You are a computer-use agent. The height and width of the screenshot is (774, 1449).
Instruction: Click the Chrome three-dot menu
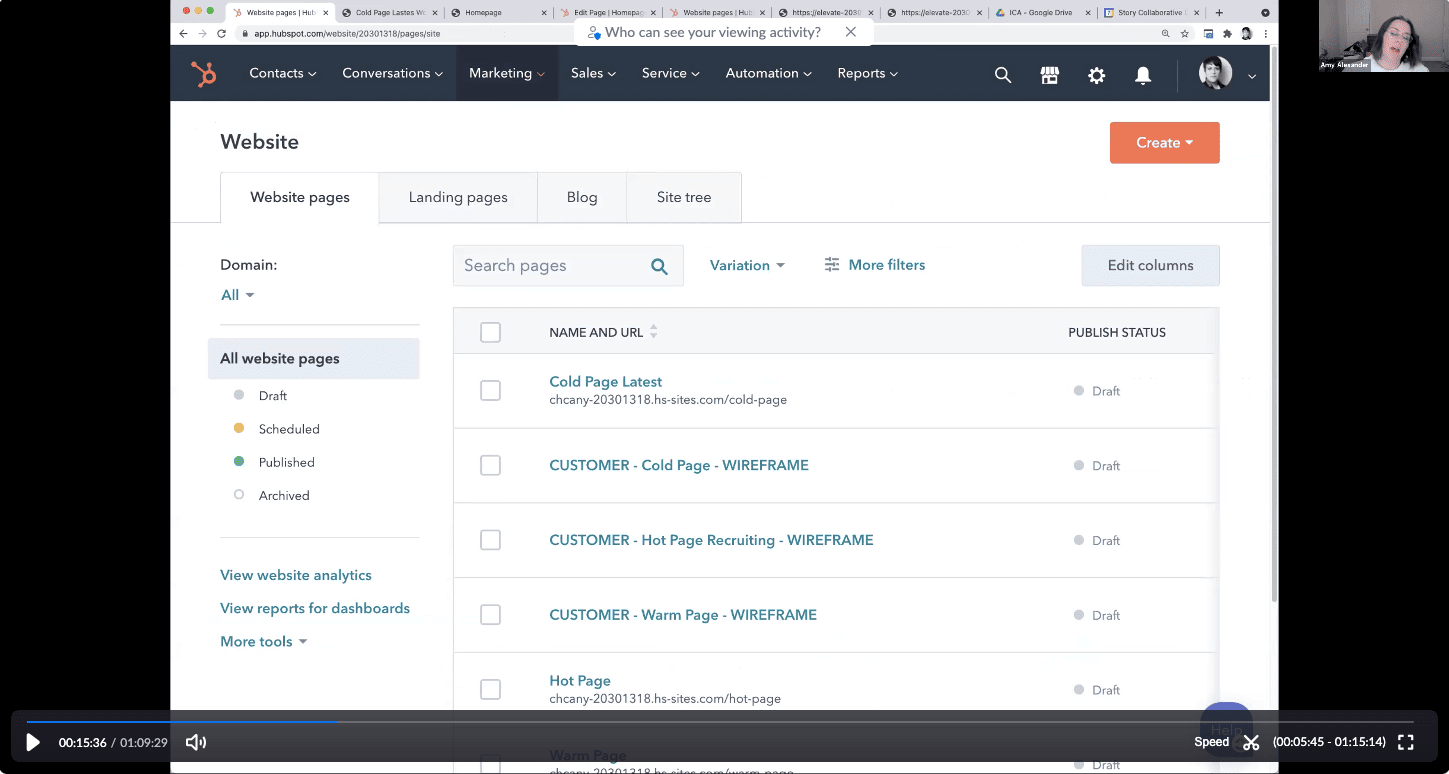(1265, 33)
